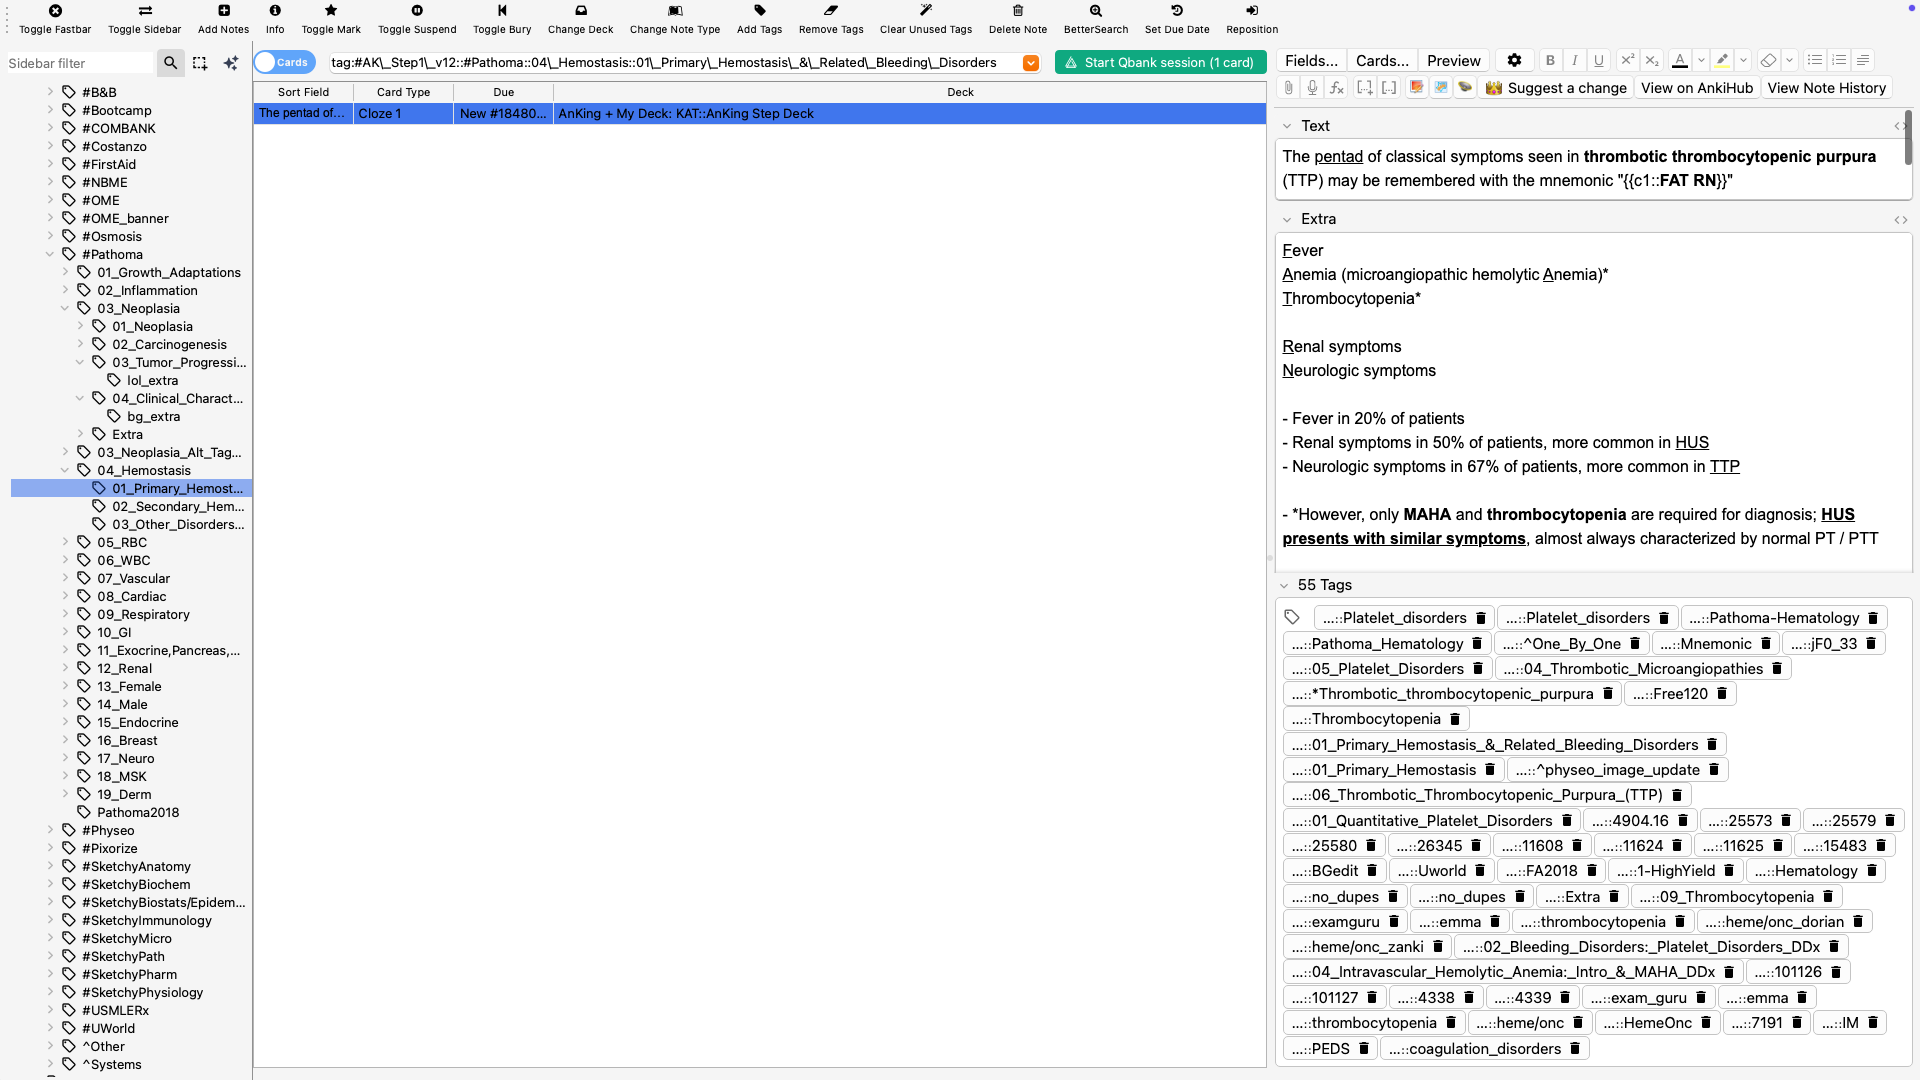This screenshot has width=1920, height=1080.
Task: Open the Fields... editor tab
Action: [x=1310, y=61]
